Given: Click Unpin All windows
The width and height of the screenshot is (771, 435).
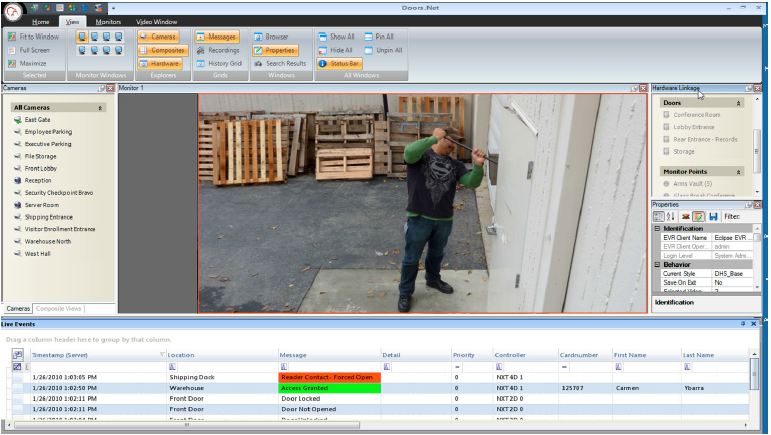Looking at the screenshot, I should tap(384, 50).
